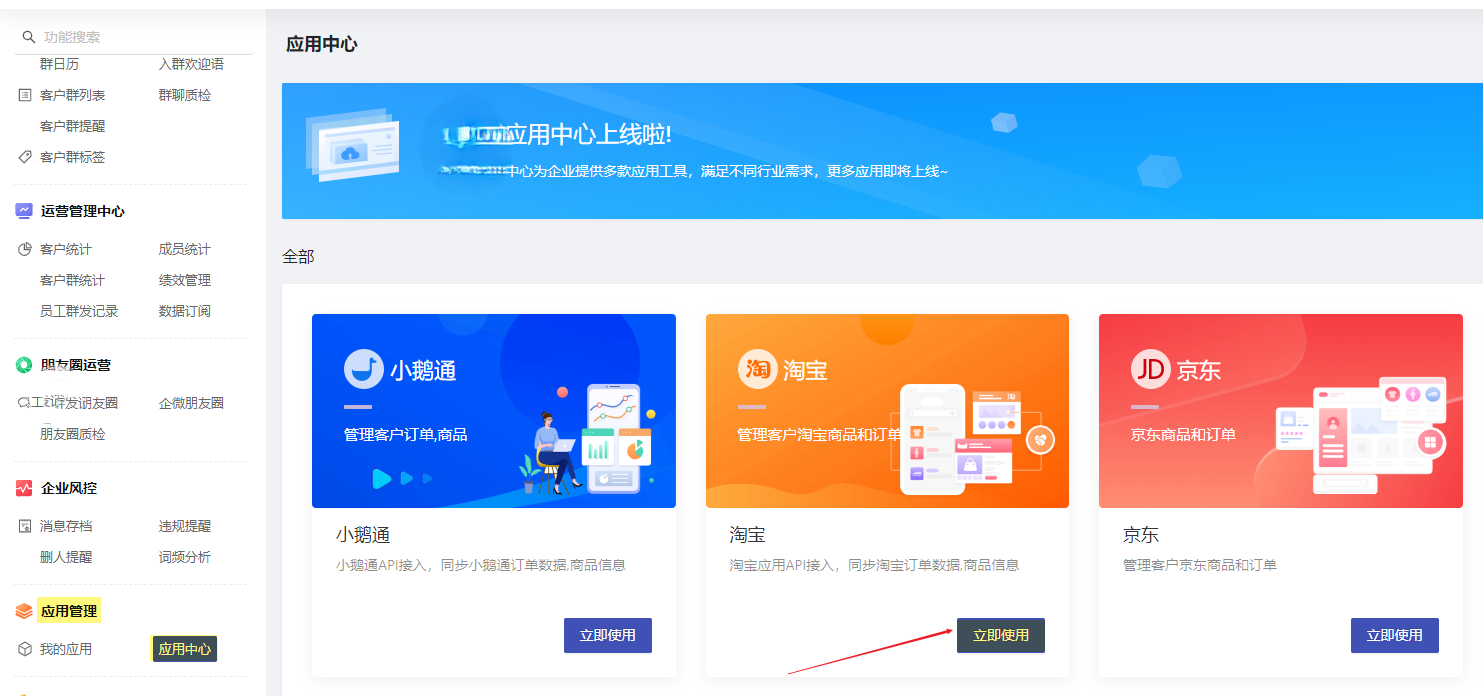The image size is (1483, 696).
Task: Open 我的应用 menu item
Action: [66, 649]
